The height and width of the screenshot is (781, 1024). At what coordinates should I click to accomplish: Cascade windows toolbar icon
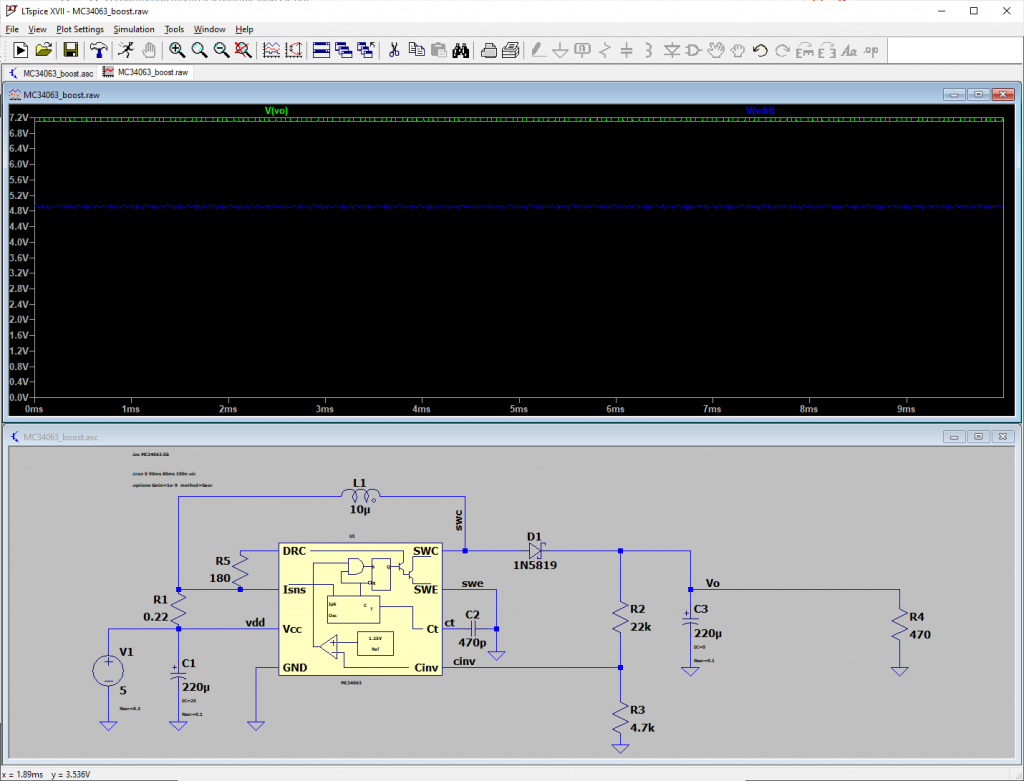click(x=344, y=50)
